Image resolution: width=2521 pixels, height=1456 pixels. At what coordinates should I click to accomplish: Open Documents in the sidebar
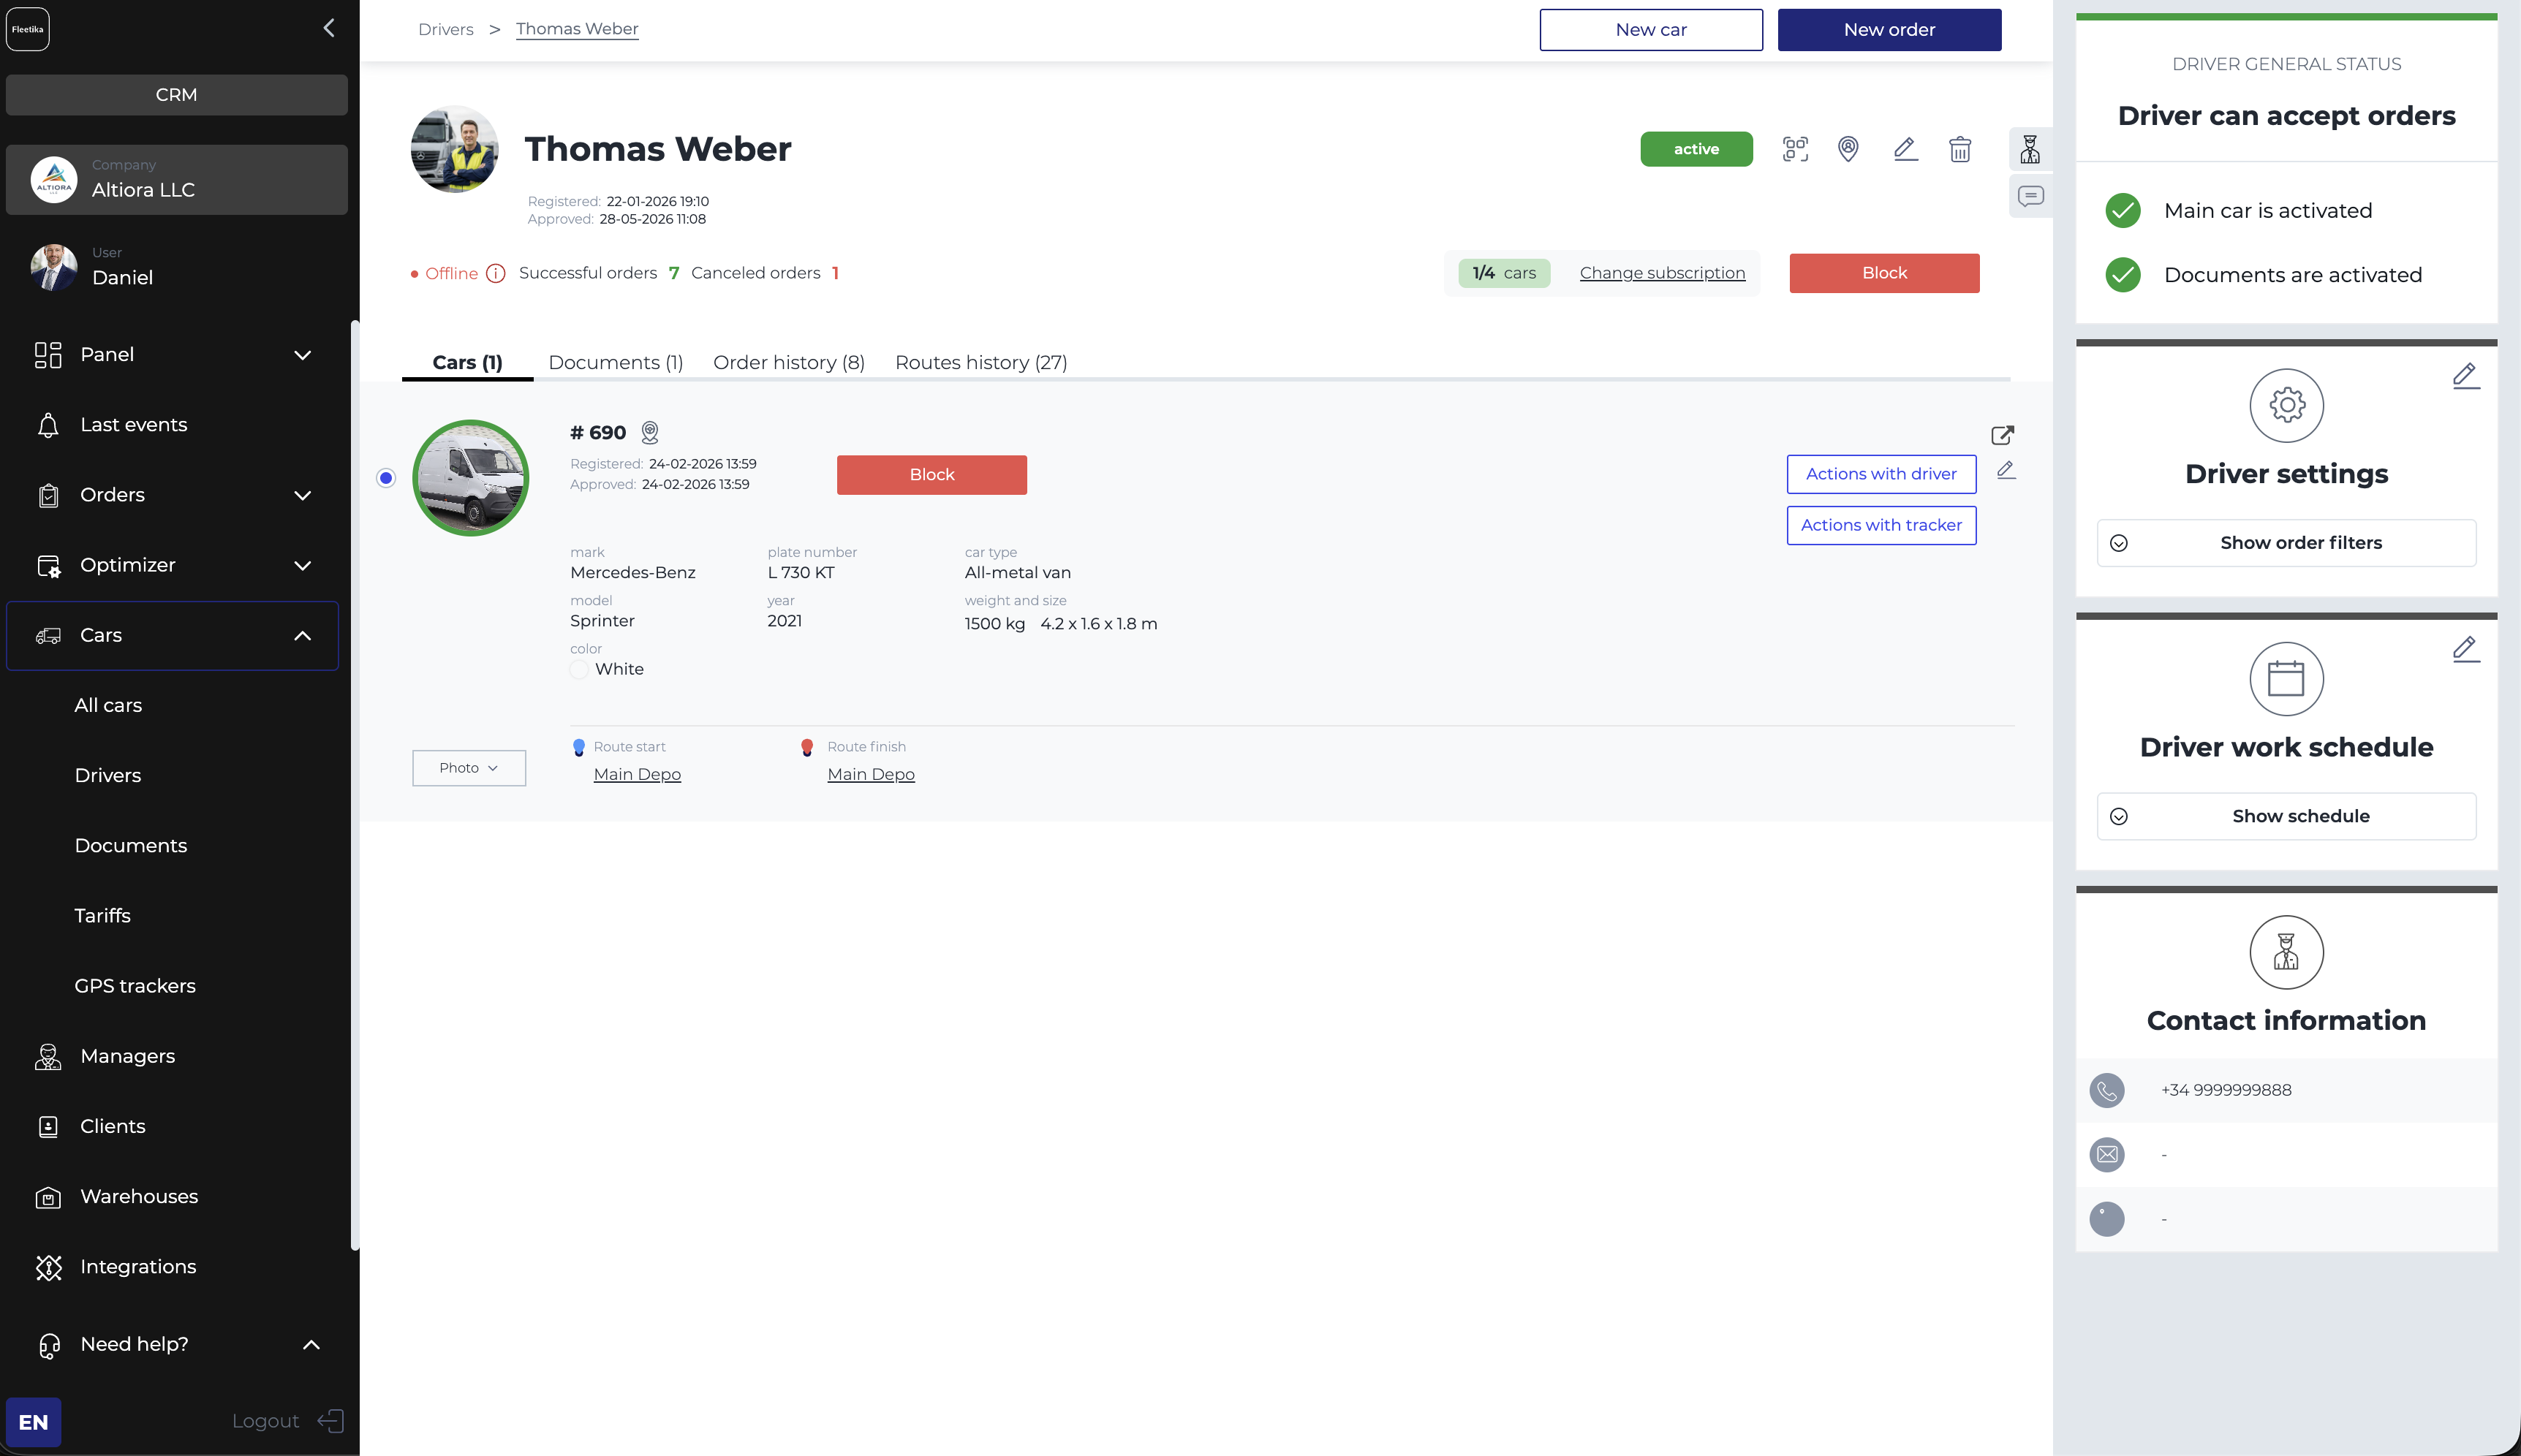coord(131,846)
